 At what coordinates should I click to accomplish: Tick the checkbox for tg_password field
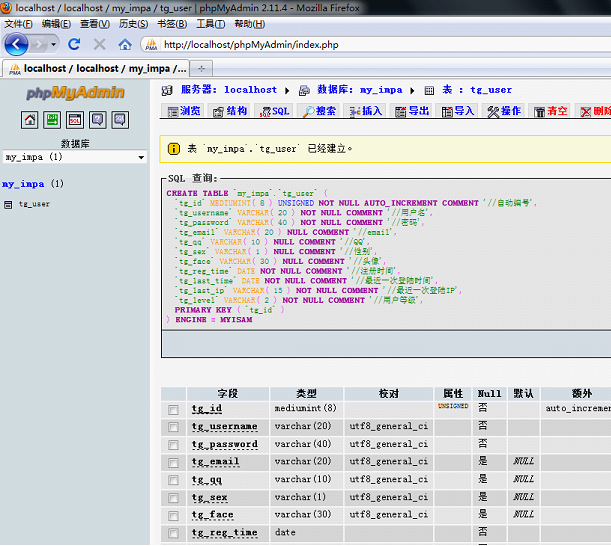pyautogui.click(x=173, y=445)
